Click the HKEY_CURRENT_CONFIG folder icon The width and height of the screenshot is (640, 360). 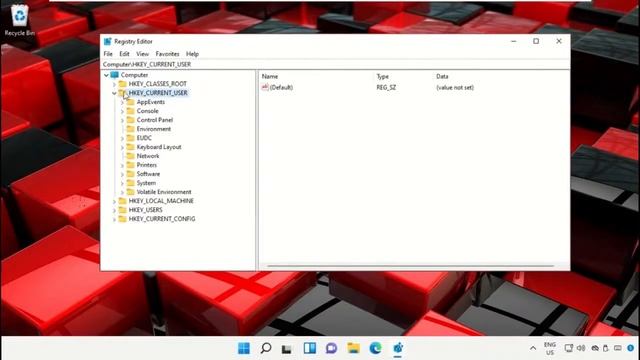coord(122,219)
